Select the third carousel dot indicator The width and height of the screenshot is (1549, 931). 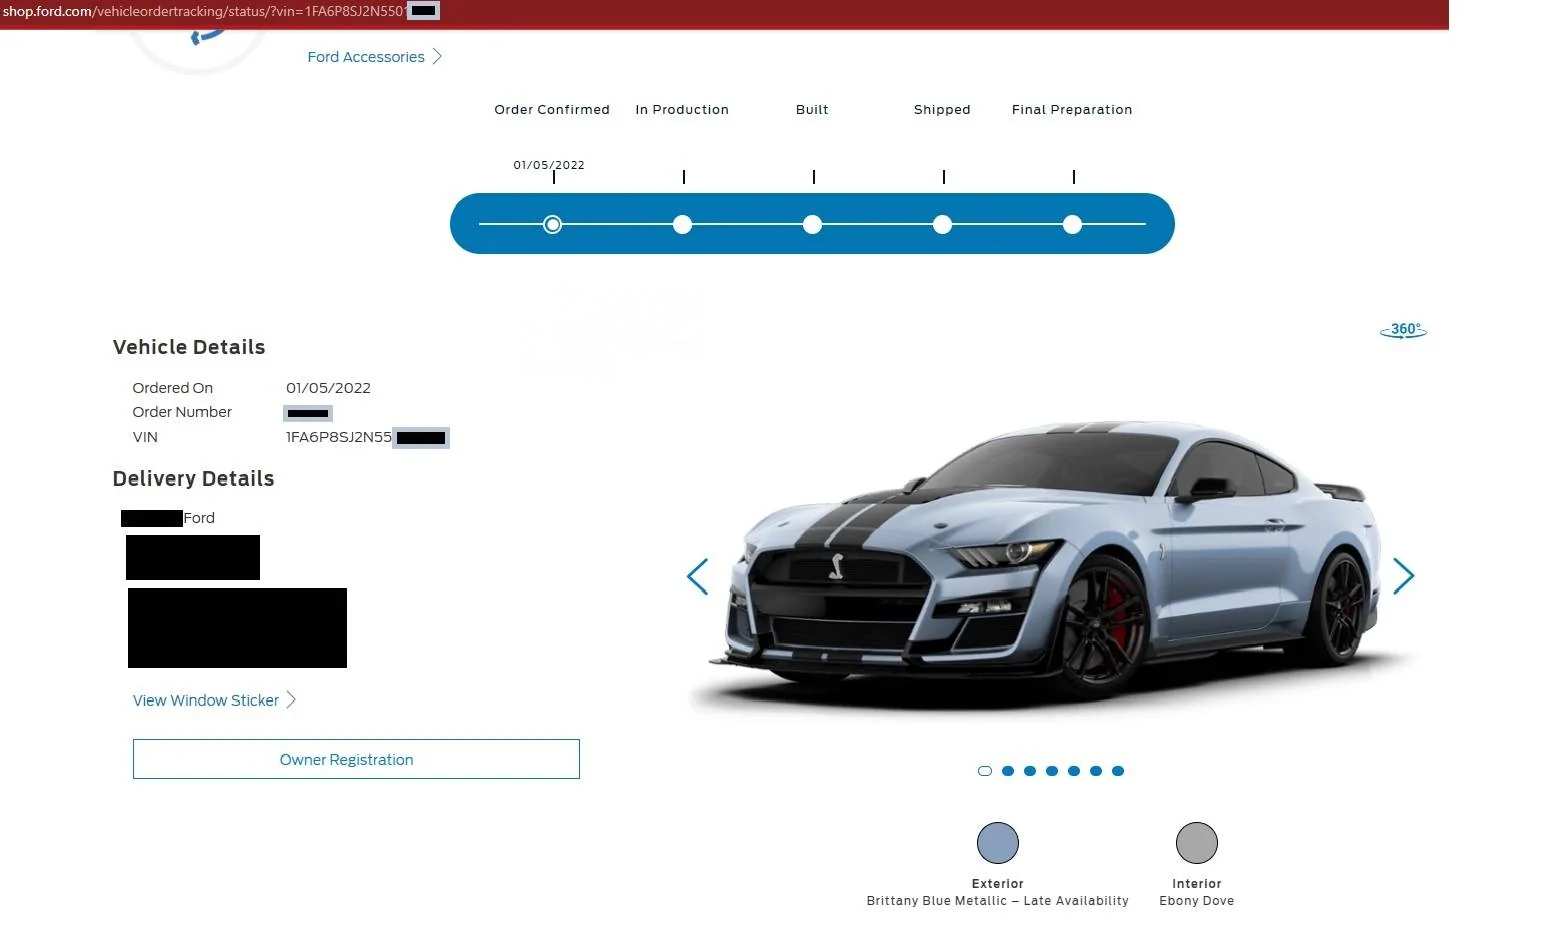pyautogui.click(x=1030, y=771)
